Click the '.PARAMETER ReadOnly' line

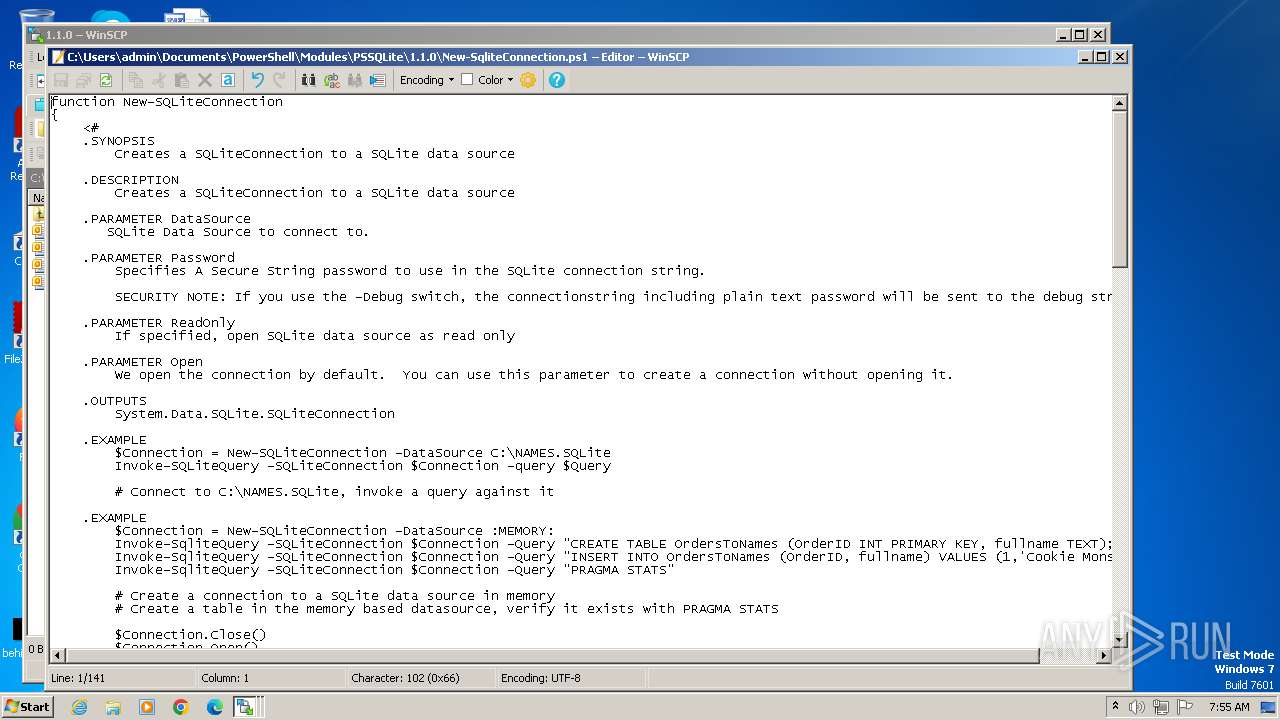click(x=159, y=323)
